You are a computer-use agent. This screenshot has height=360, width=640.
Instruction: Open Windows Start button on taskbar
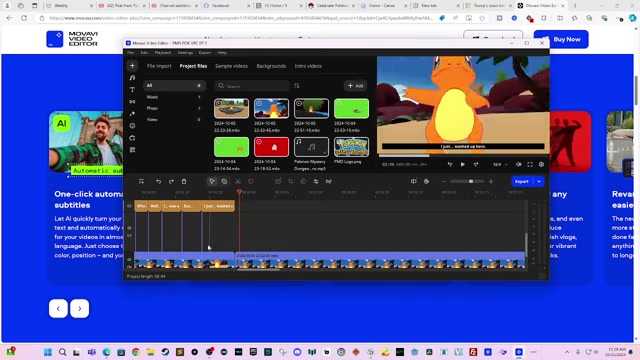pos(48,352)
